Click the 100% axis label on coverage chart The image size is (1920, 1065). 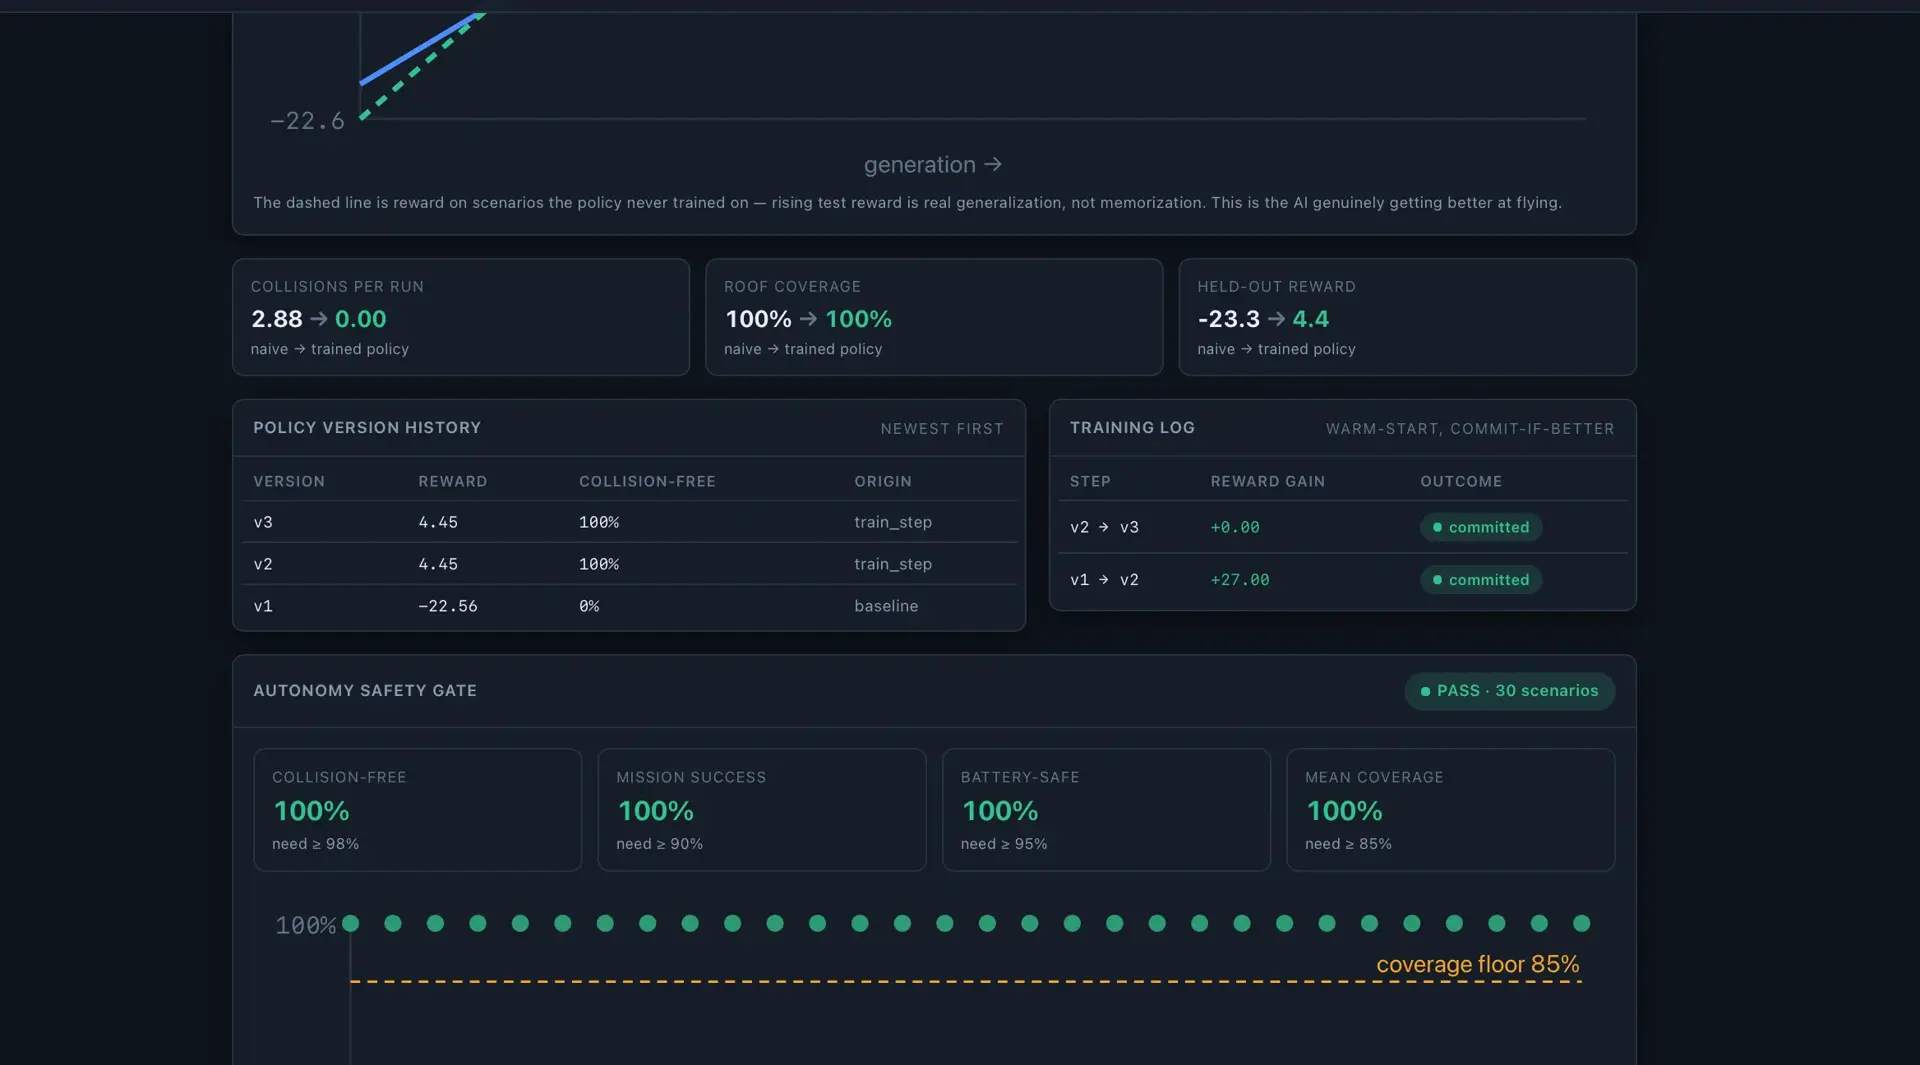(305, 926)
